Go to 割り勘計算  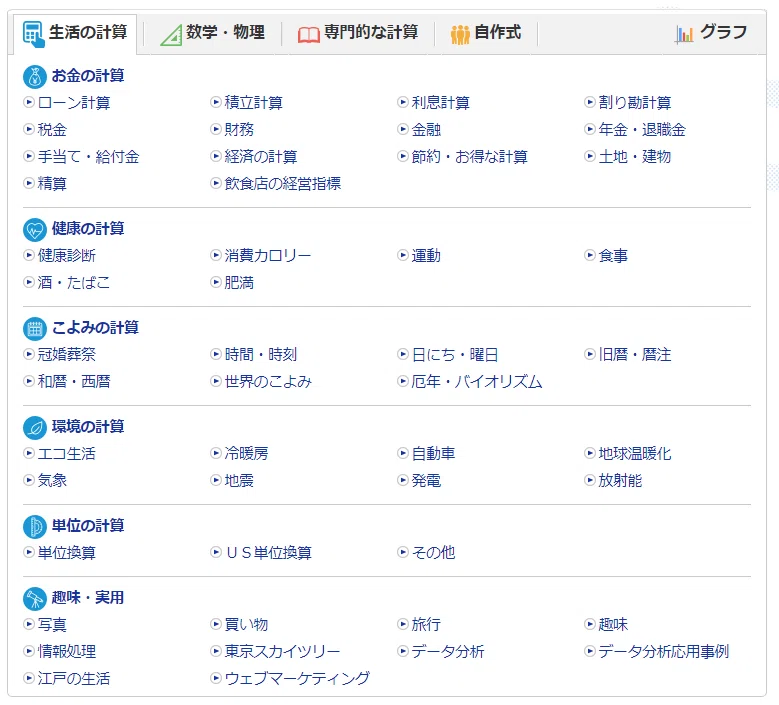tap(635, 102)
